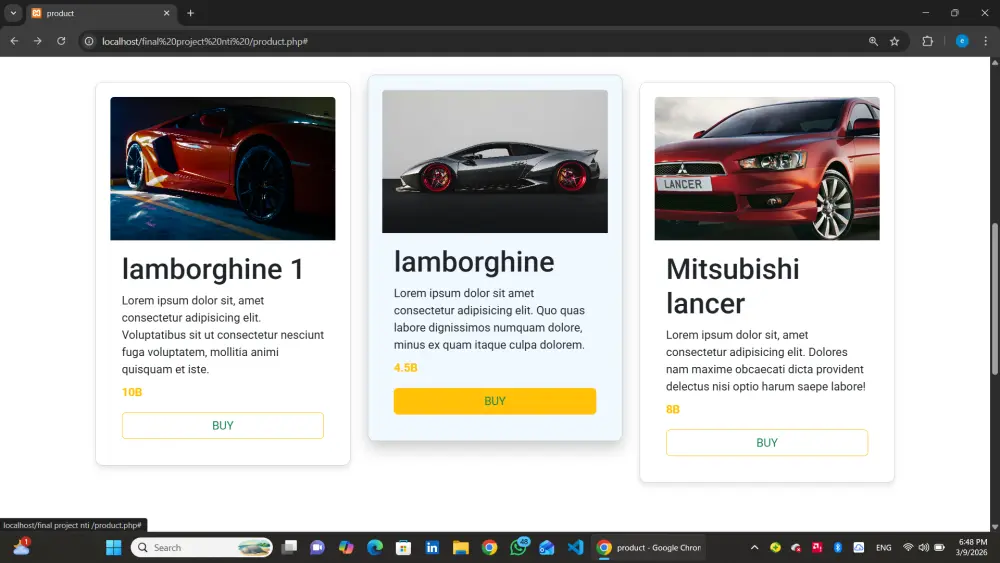Click the 4.5B price
Screen dimensions: 1000x563
(406, 368)
